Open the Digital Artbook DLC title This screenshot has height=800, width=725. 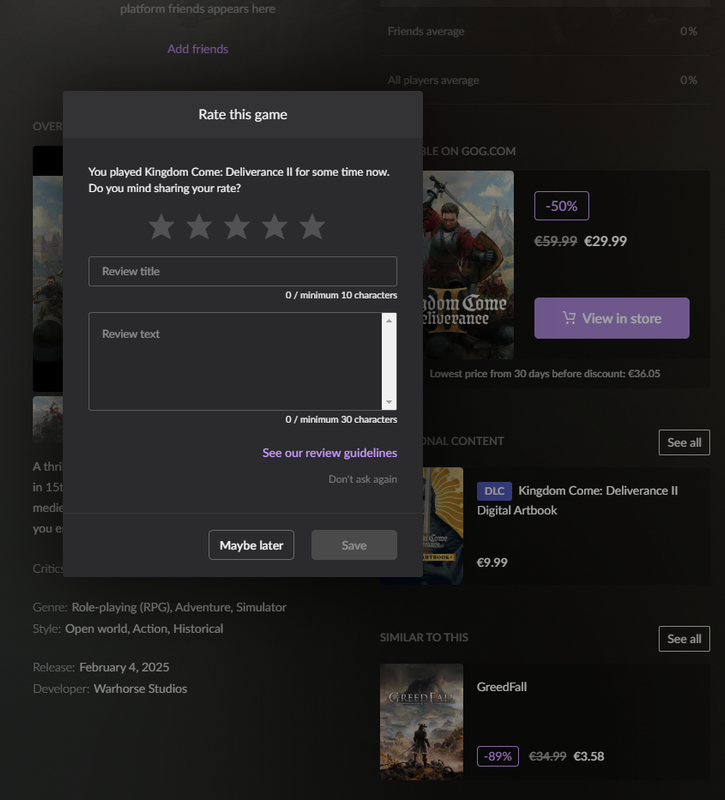(578, 501)
